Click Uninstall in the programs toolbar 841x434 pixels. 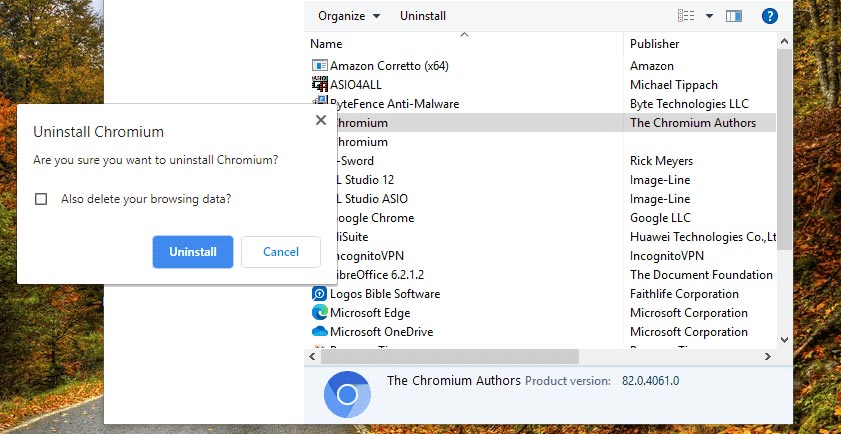coord(423,16)
